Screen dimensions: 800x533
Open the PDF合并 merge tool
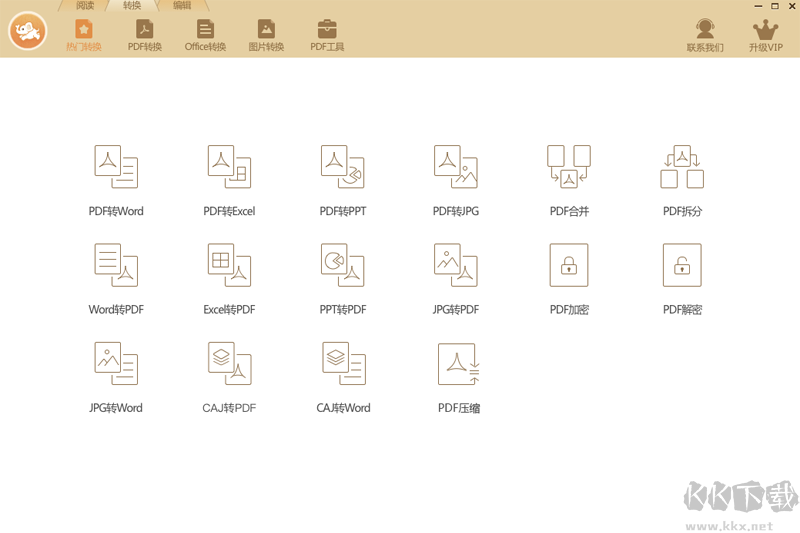569,167
